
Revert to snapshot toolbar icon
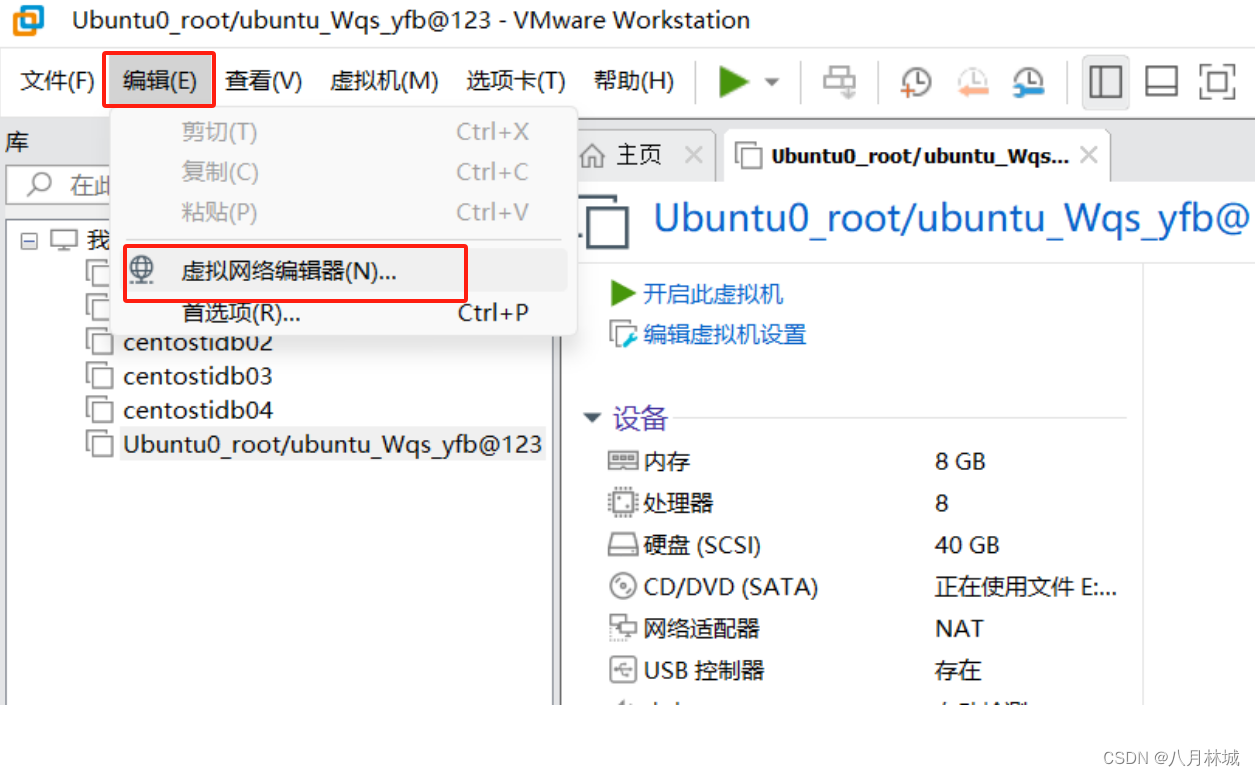[x=971, y=82]
